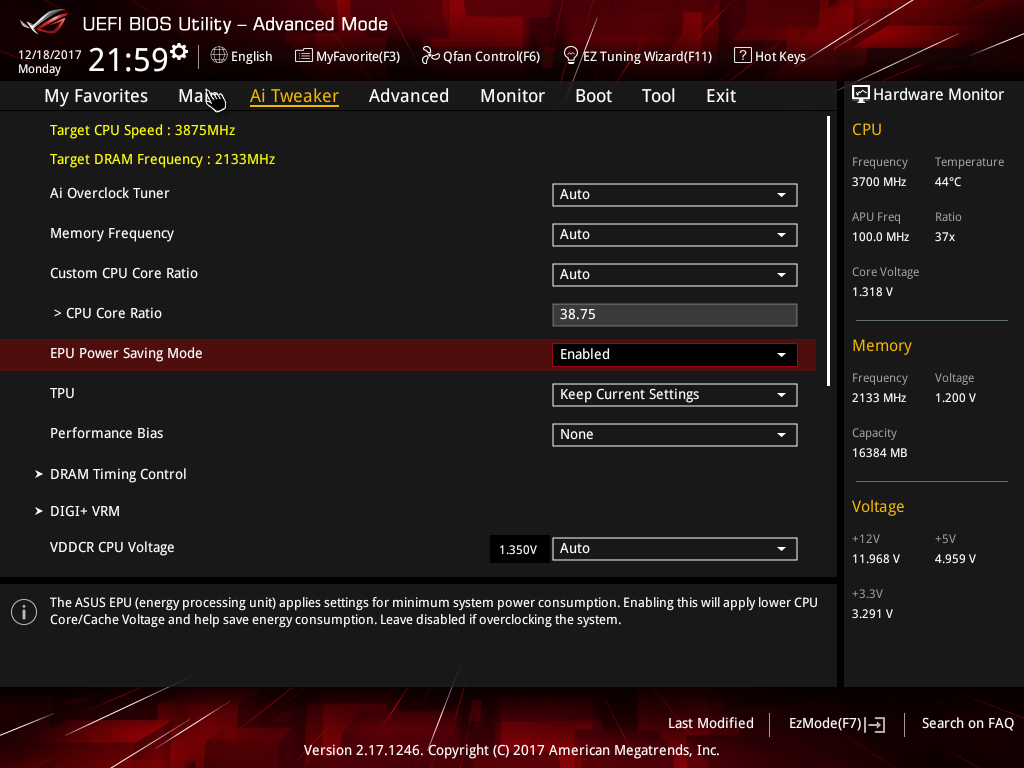Click Ratio 37x value
The image size is (1024, 768).
click(945, 236)
